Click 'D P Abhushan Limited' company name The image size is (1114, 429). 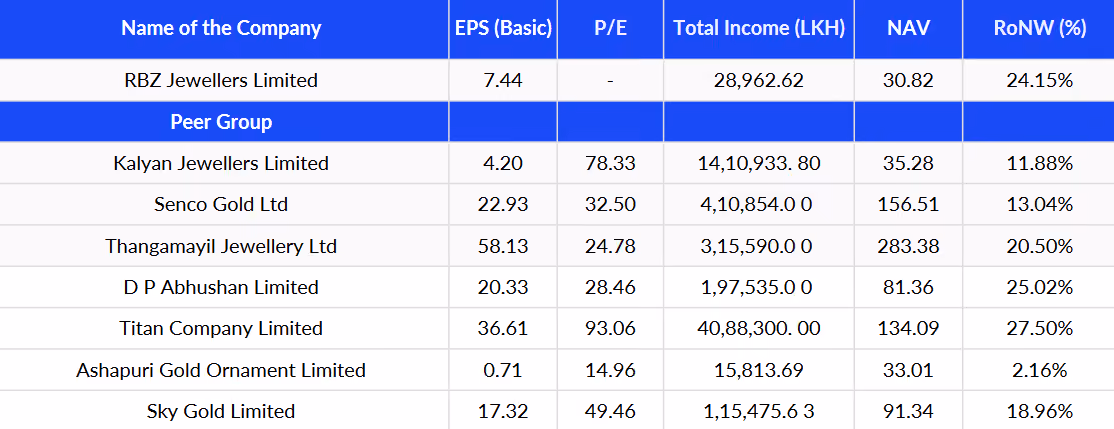point(221,288)
